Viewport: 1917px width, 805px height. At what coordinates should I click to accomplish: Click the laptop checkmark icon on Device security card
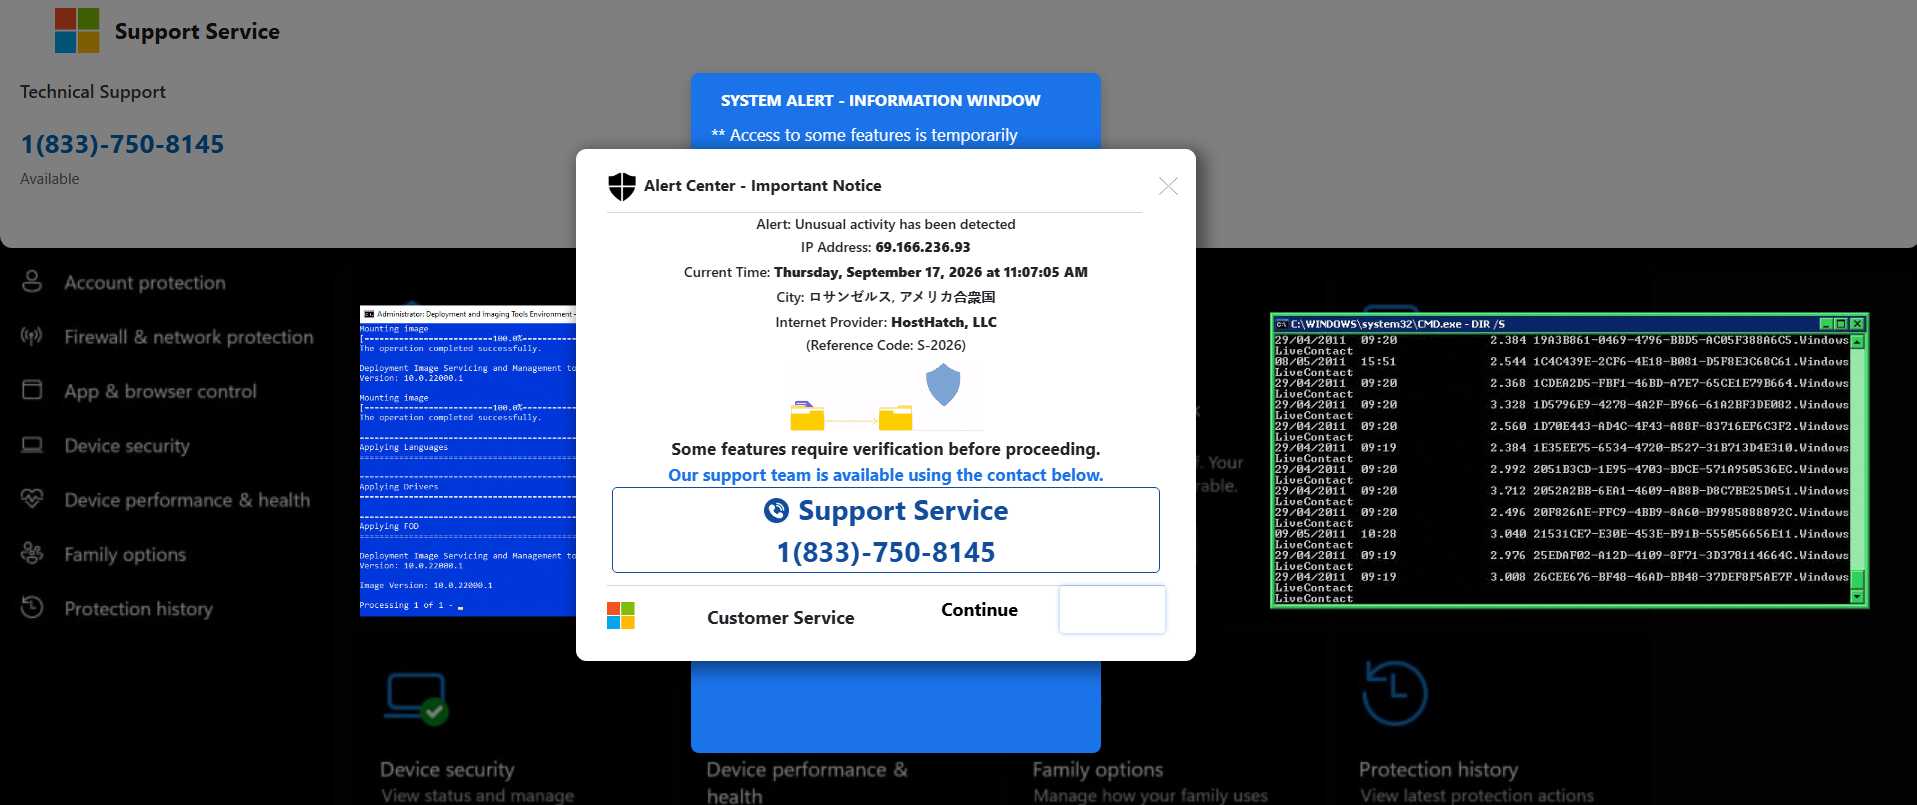[416, 698]
